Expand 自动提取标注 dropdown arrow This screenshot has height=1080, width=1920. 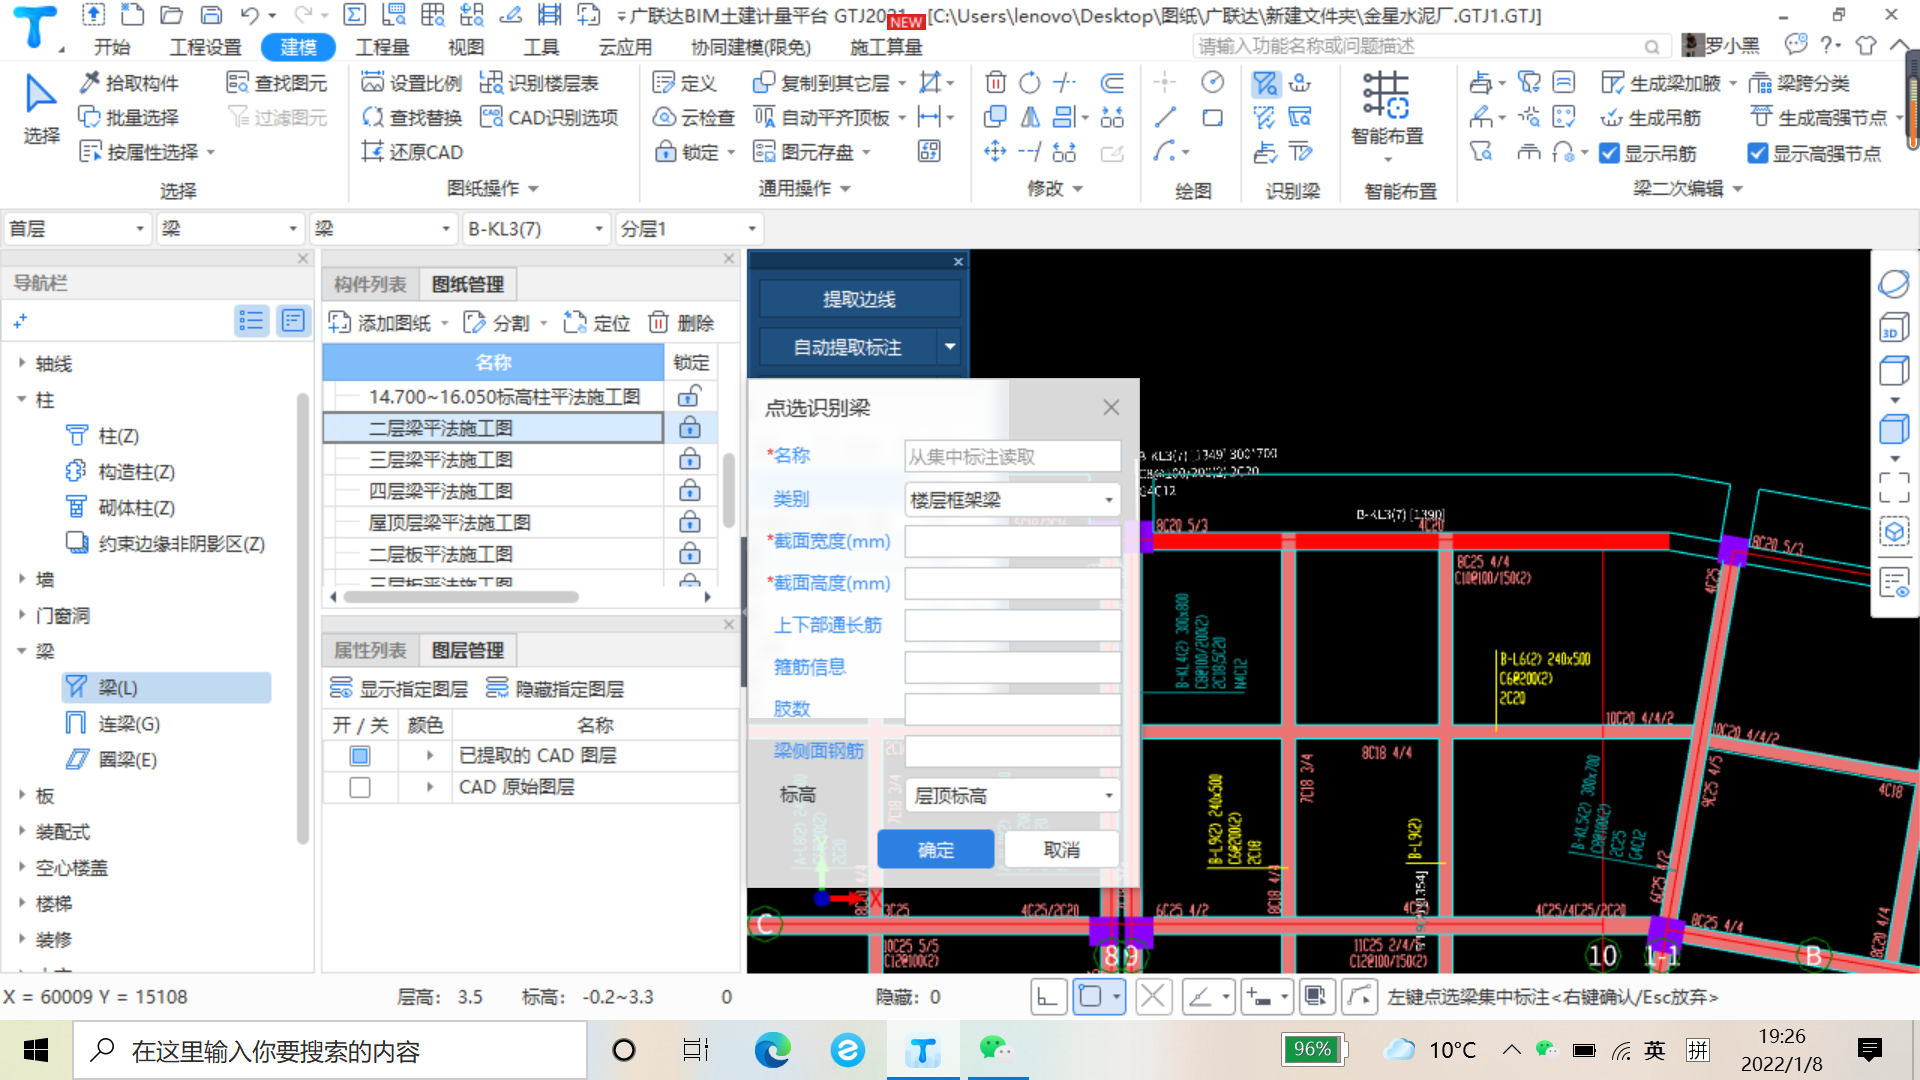(950, 347)
